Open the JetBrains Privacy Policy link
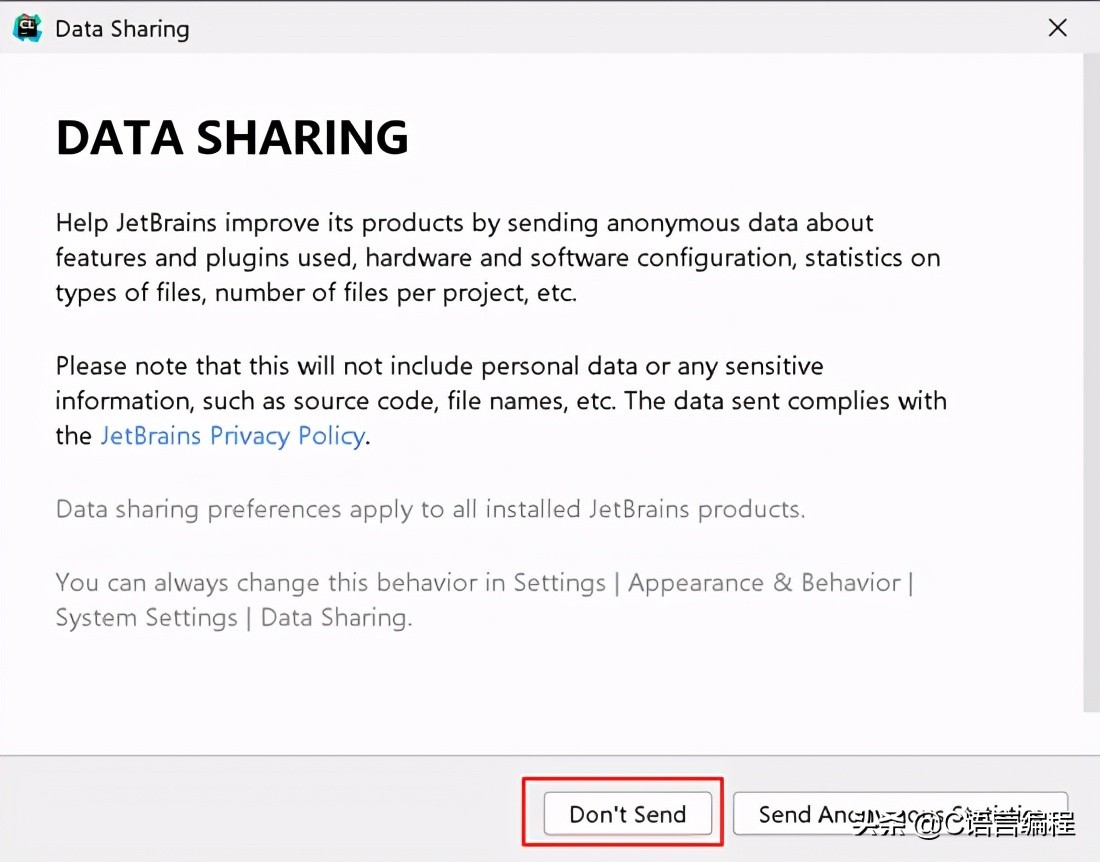Screen dimensions: 1100x862 [232, 436]
